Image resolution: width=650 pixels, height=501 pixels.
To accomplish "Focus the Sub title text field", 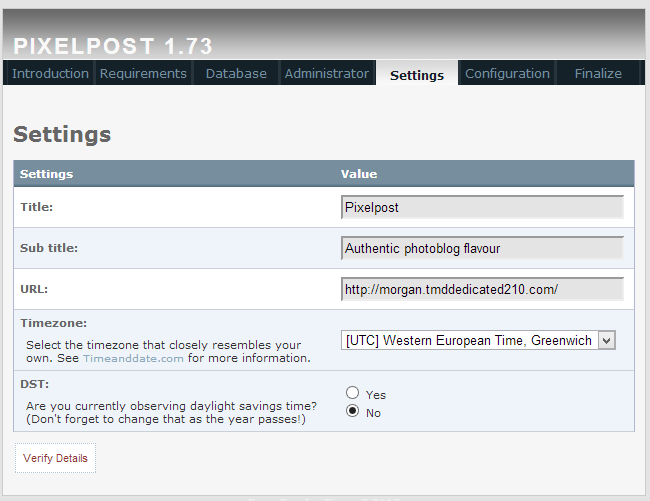I will [x=482, y=248].
